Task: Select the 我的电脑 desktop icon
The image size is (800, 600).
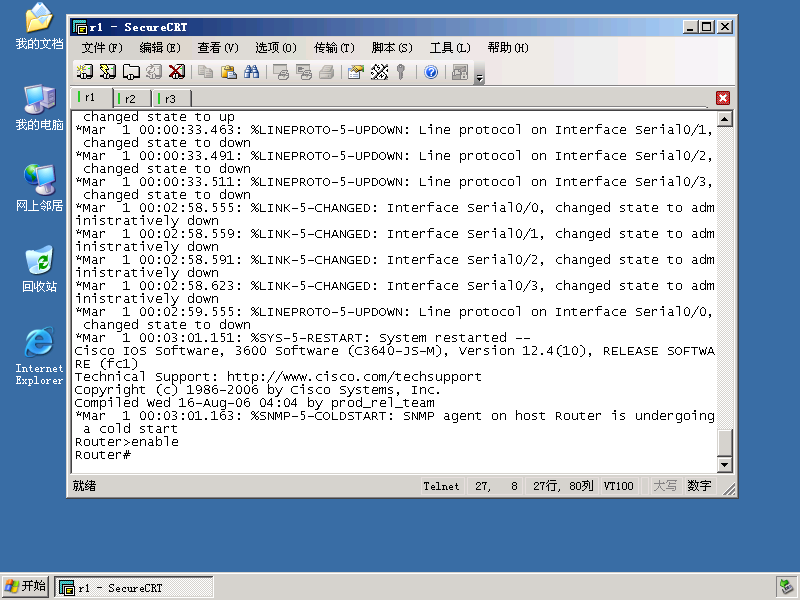Action: [39, 108]
